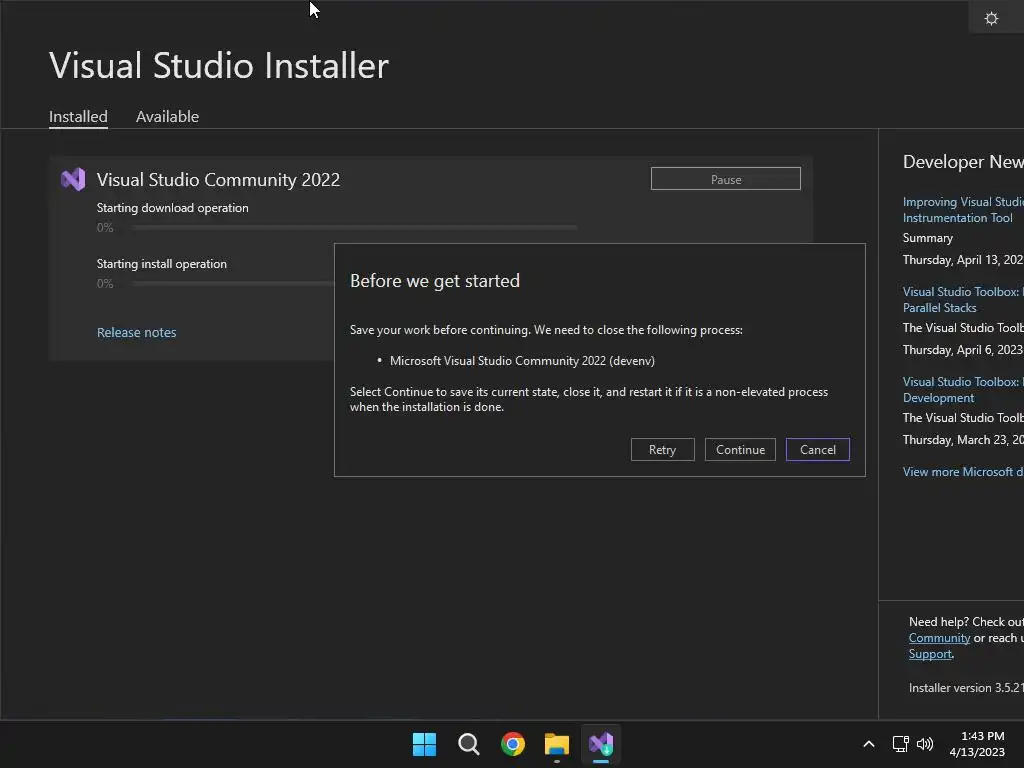The width and height of the screenshot is (1024, 768).
Task: Launch Google Chrome from the taskbar
Action: 513,744
